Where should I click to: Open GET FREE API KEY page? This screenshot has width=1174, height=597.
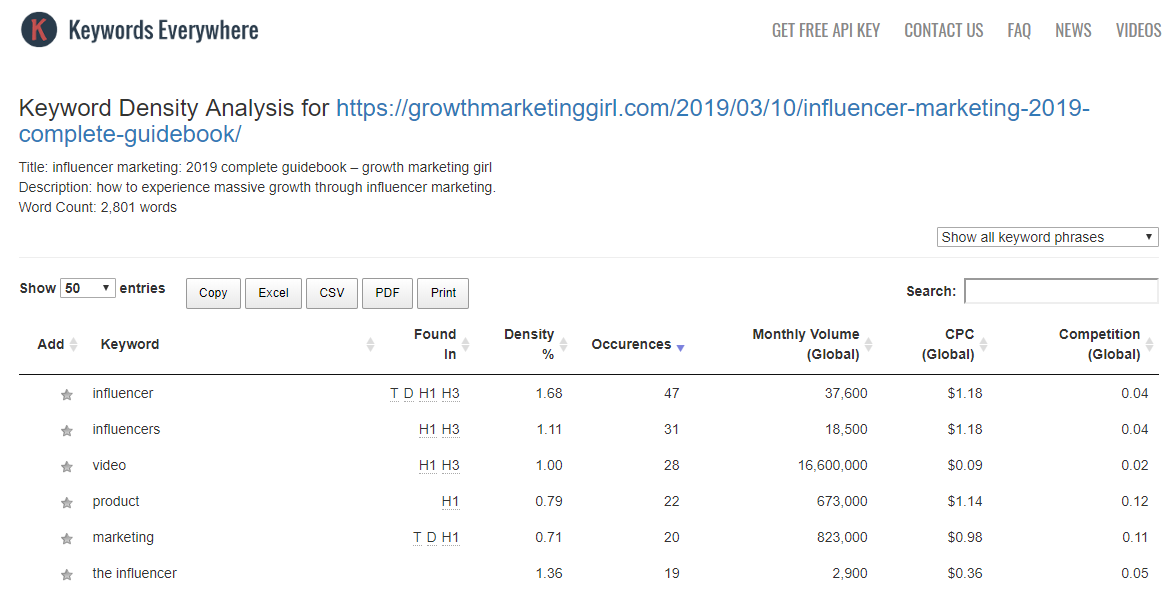point(826,31)
